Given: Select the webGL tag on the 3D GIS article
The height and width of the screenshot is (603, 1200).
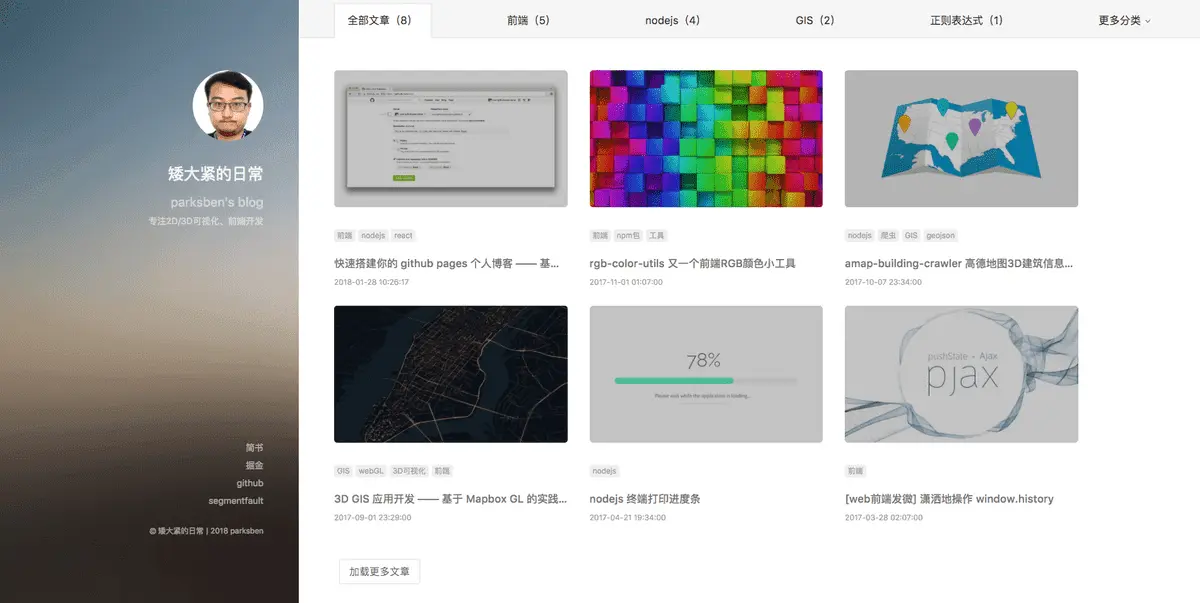Looking at the screenshot, I should tap(370, 470).
